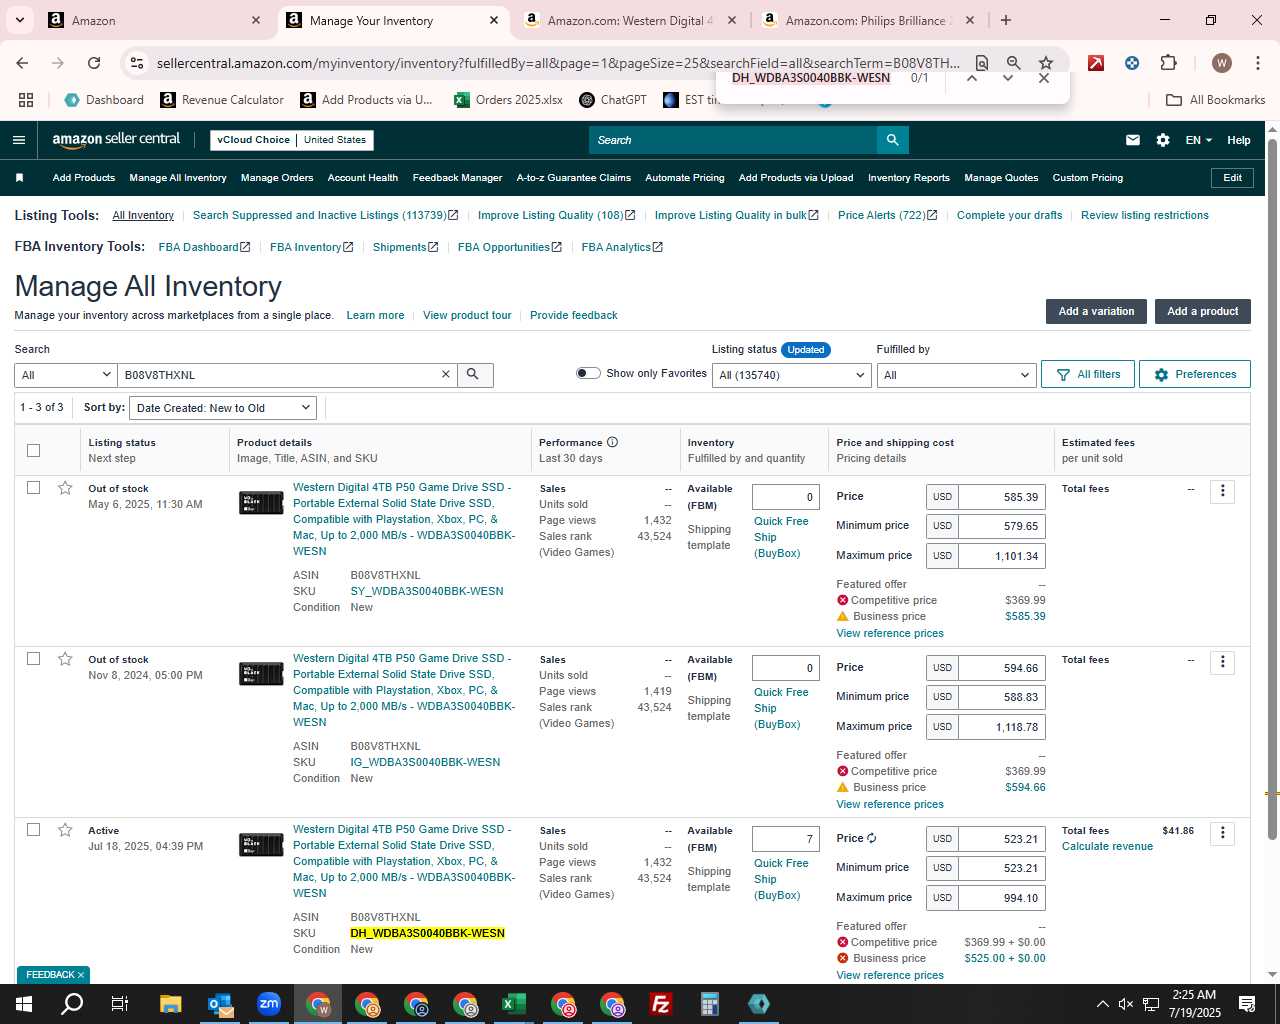Open Price Alerts (722) link
This screenshot has width=1280, height=1024.
click(887, 215)
